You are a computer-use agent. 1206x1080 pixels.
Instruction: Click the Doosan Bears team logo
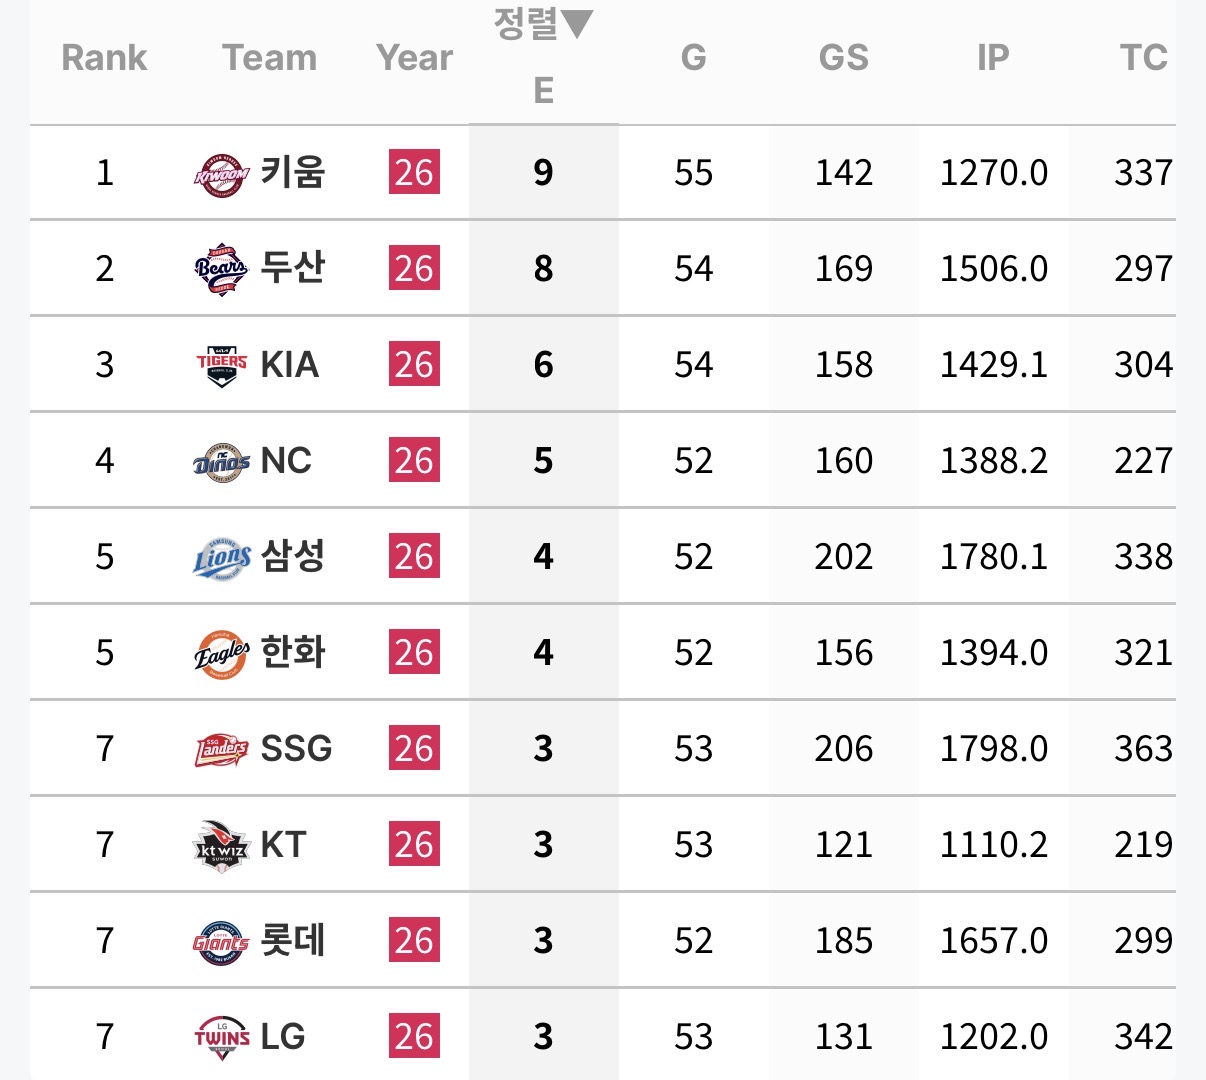click(221, 269)
